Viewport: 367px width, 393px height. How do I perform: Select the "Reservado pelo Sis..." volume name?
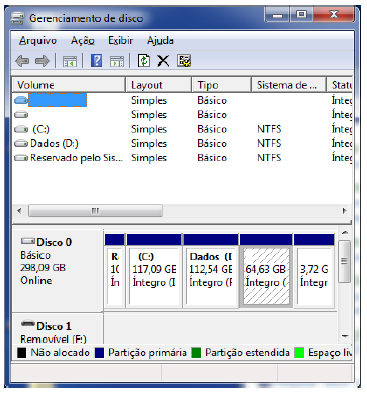(76, 158)
